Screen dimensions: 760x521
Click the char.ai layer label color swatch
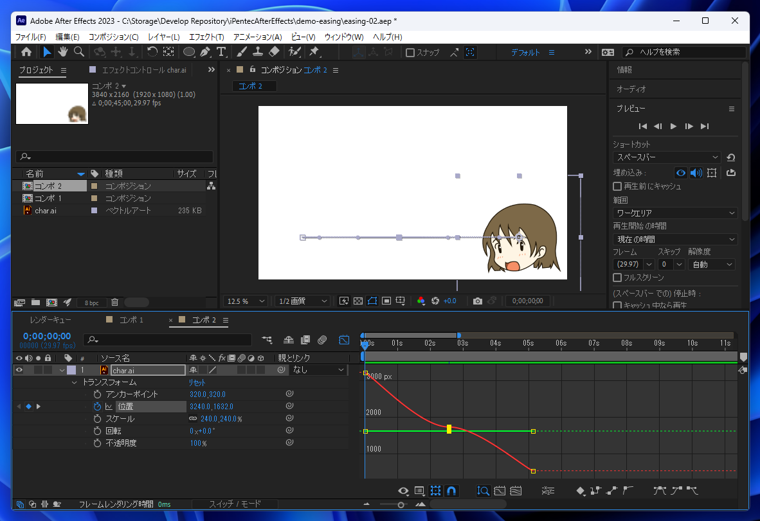tap(71, 370)
